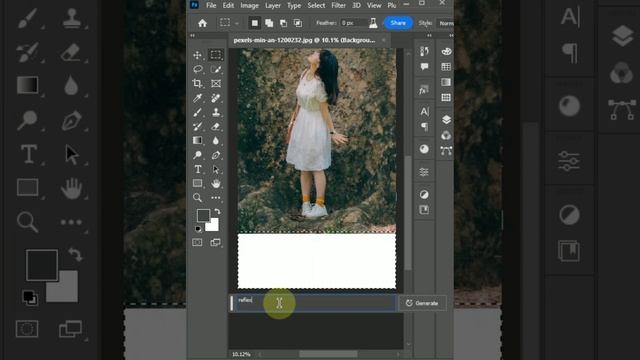Select the Dodge tool
This screenshot has width=640, height=360.
tap(198, 155)
